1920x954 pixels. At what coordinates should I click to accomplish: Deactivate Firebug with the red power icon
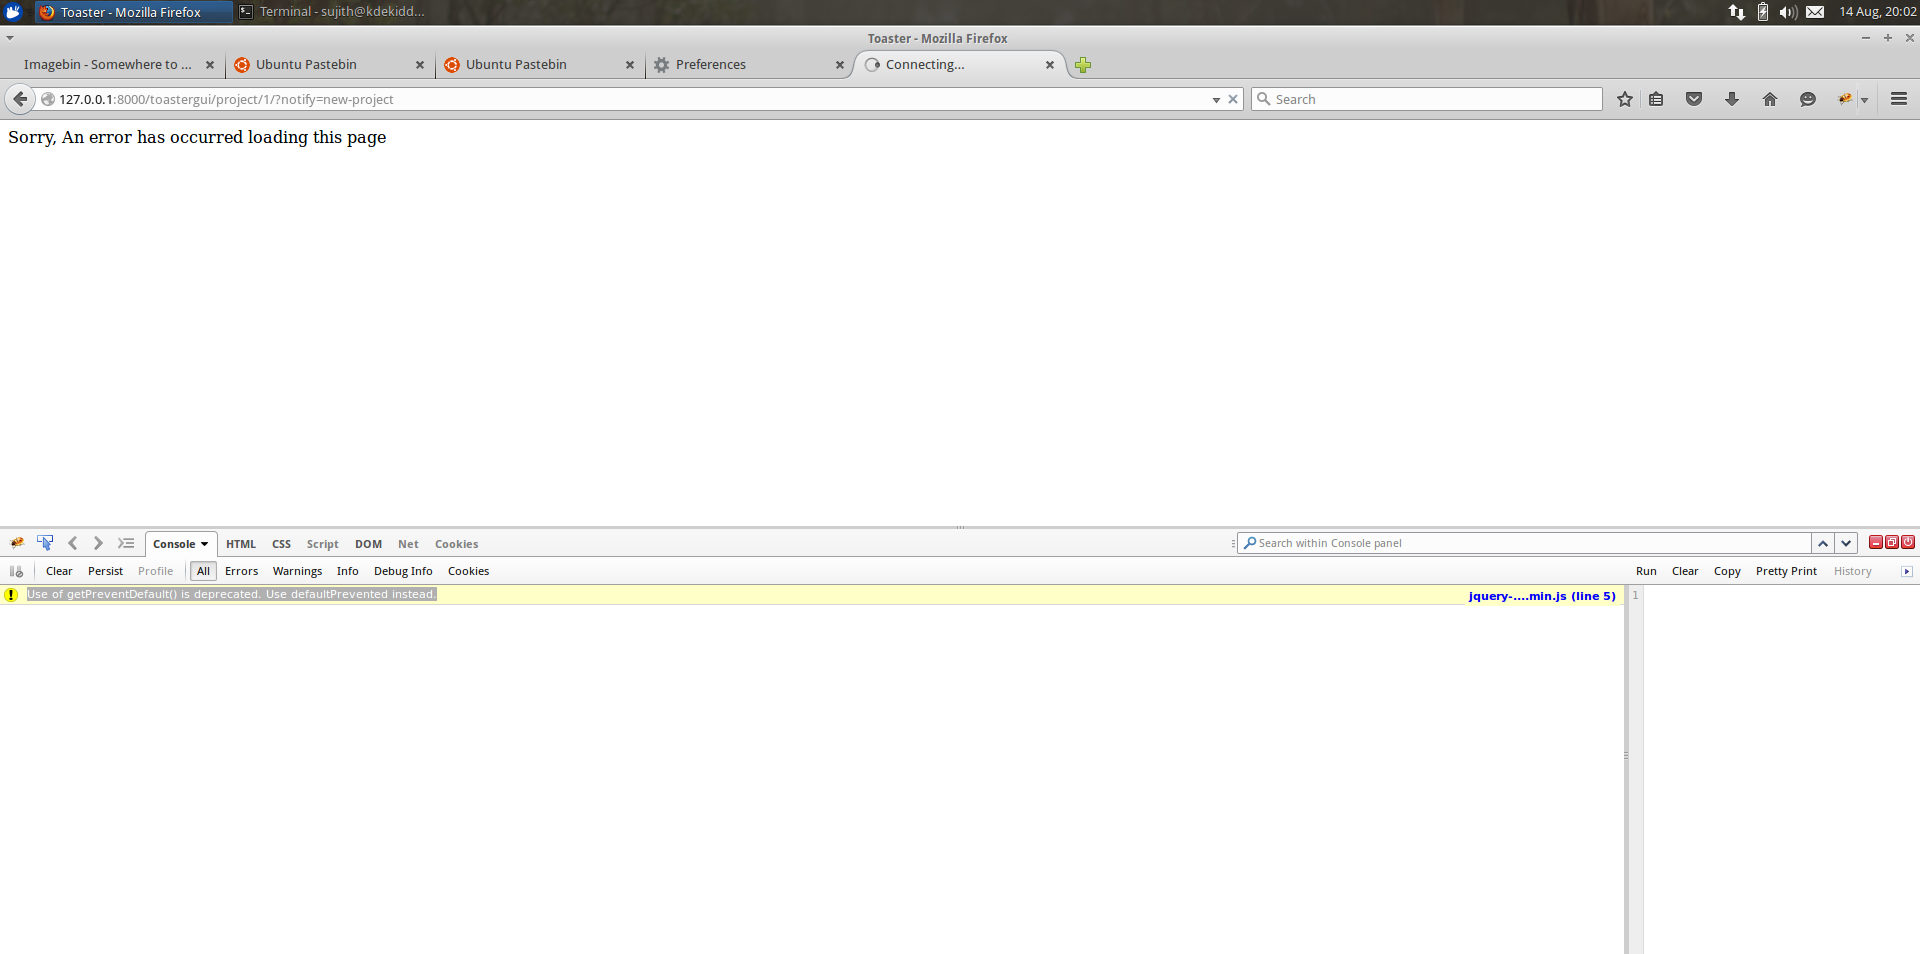[1908, 542]
